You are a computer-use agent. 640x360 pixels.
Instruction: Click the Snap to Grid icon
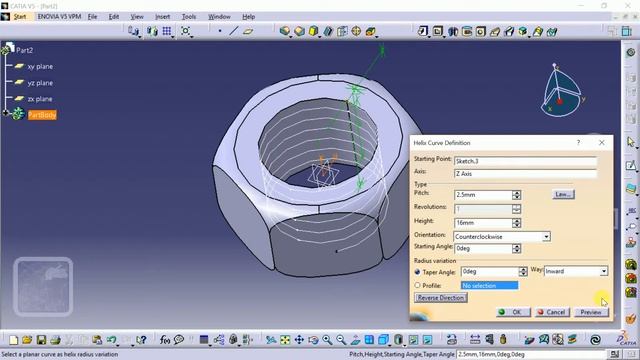pos(167,31)
